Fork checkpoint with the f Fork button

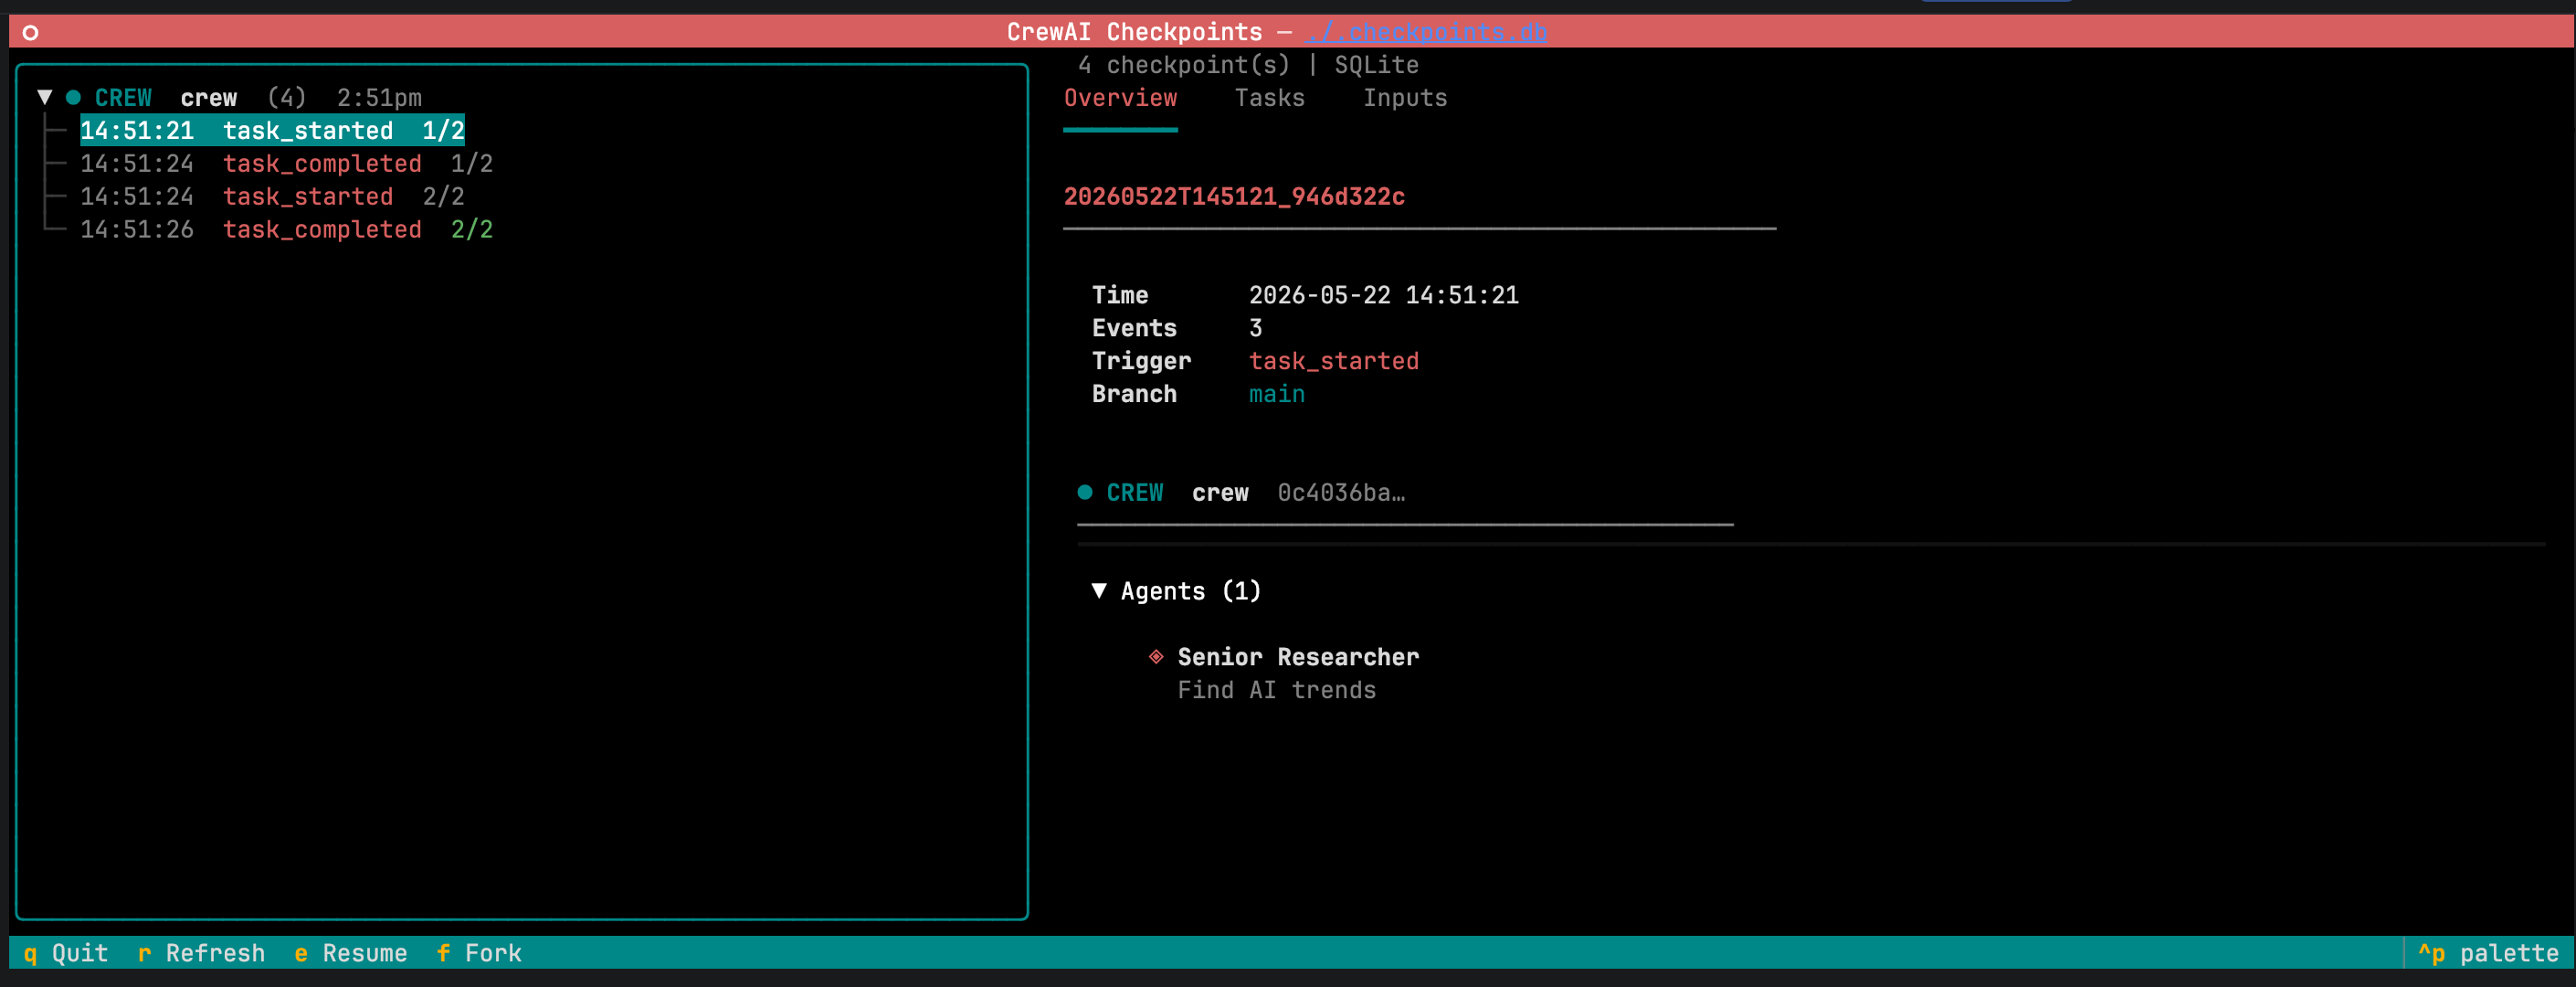pos(479,953)
